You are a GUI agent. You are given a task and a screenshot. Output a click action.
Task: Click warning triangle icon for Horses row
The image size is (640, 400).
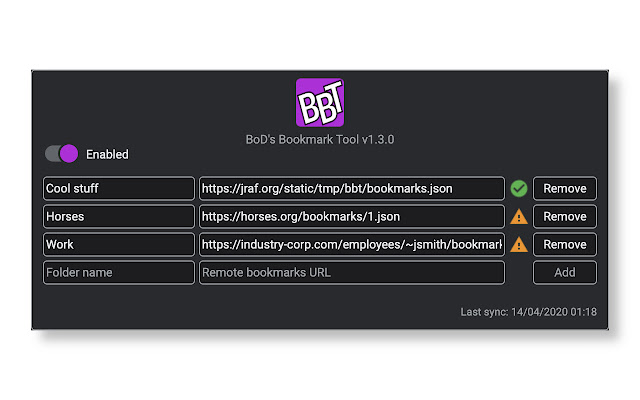[x=518, y=216]
